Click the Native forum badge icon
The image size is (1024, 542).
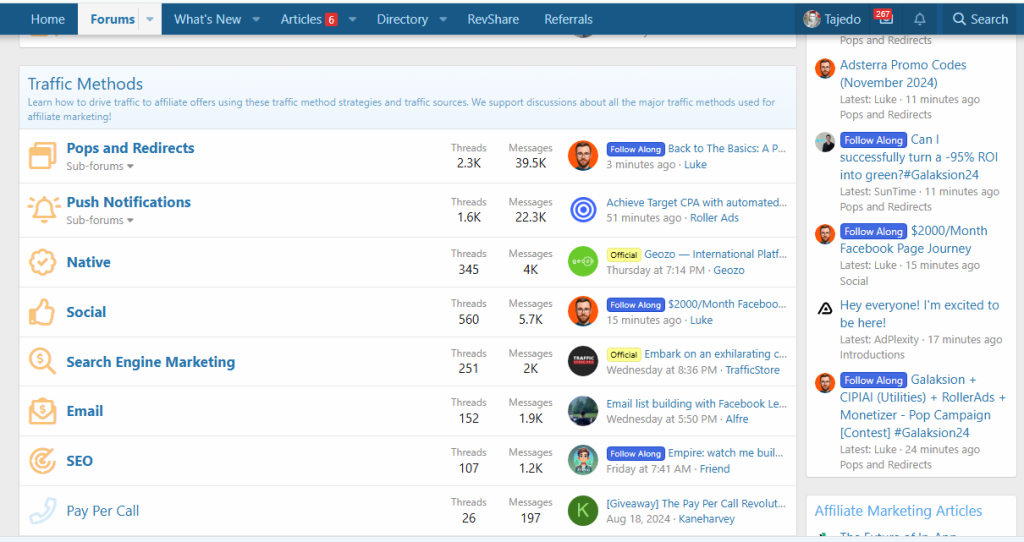[42, 262]
